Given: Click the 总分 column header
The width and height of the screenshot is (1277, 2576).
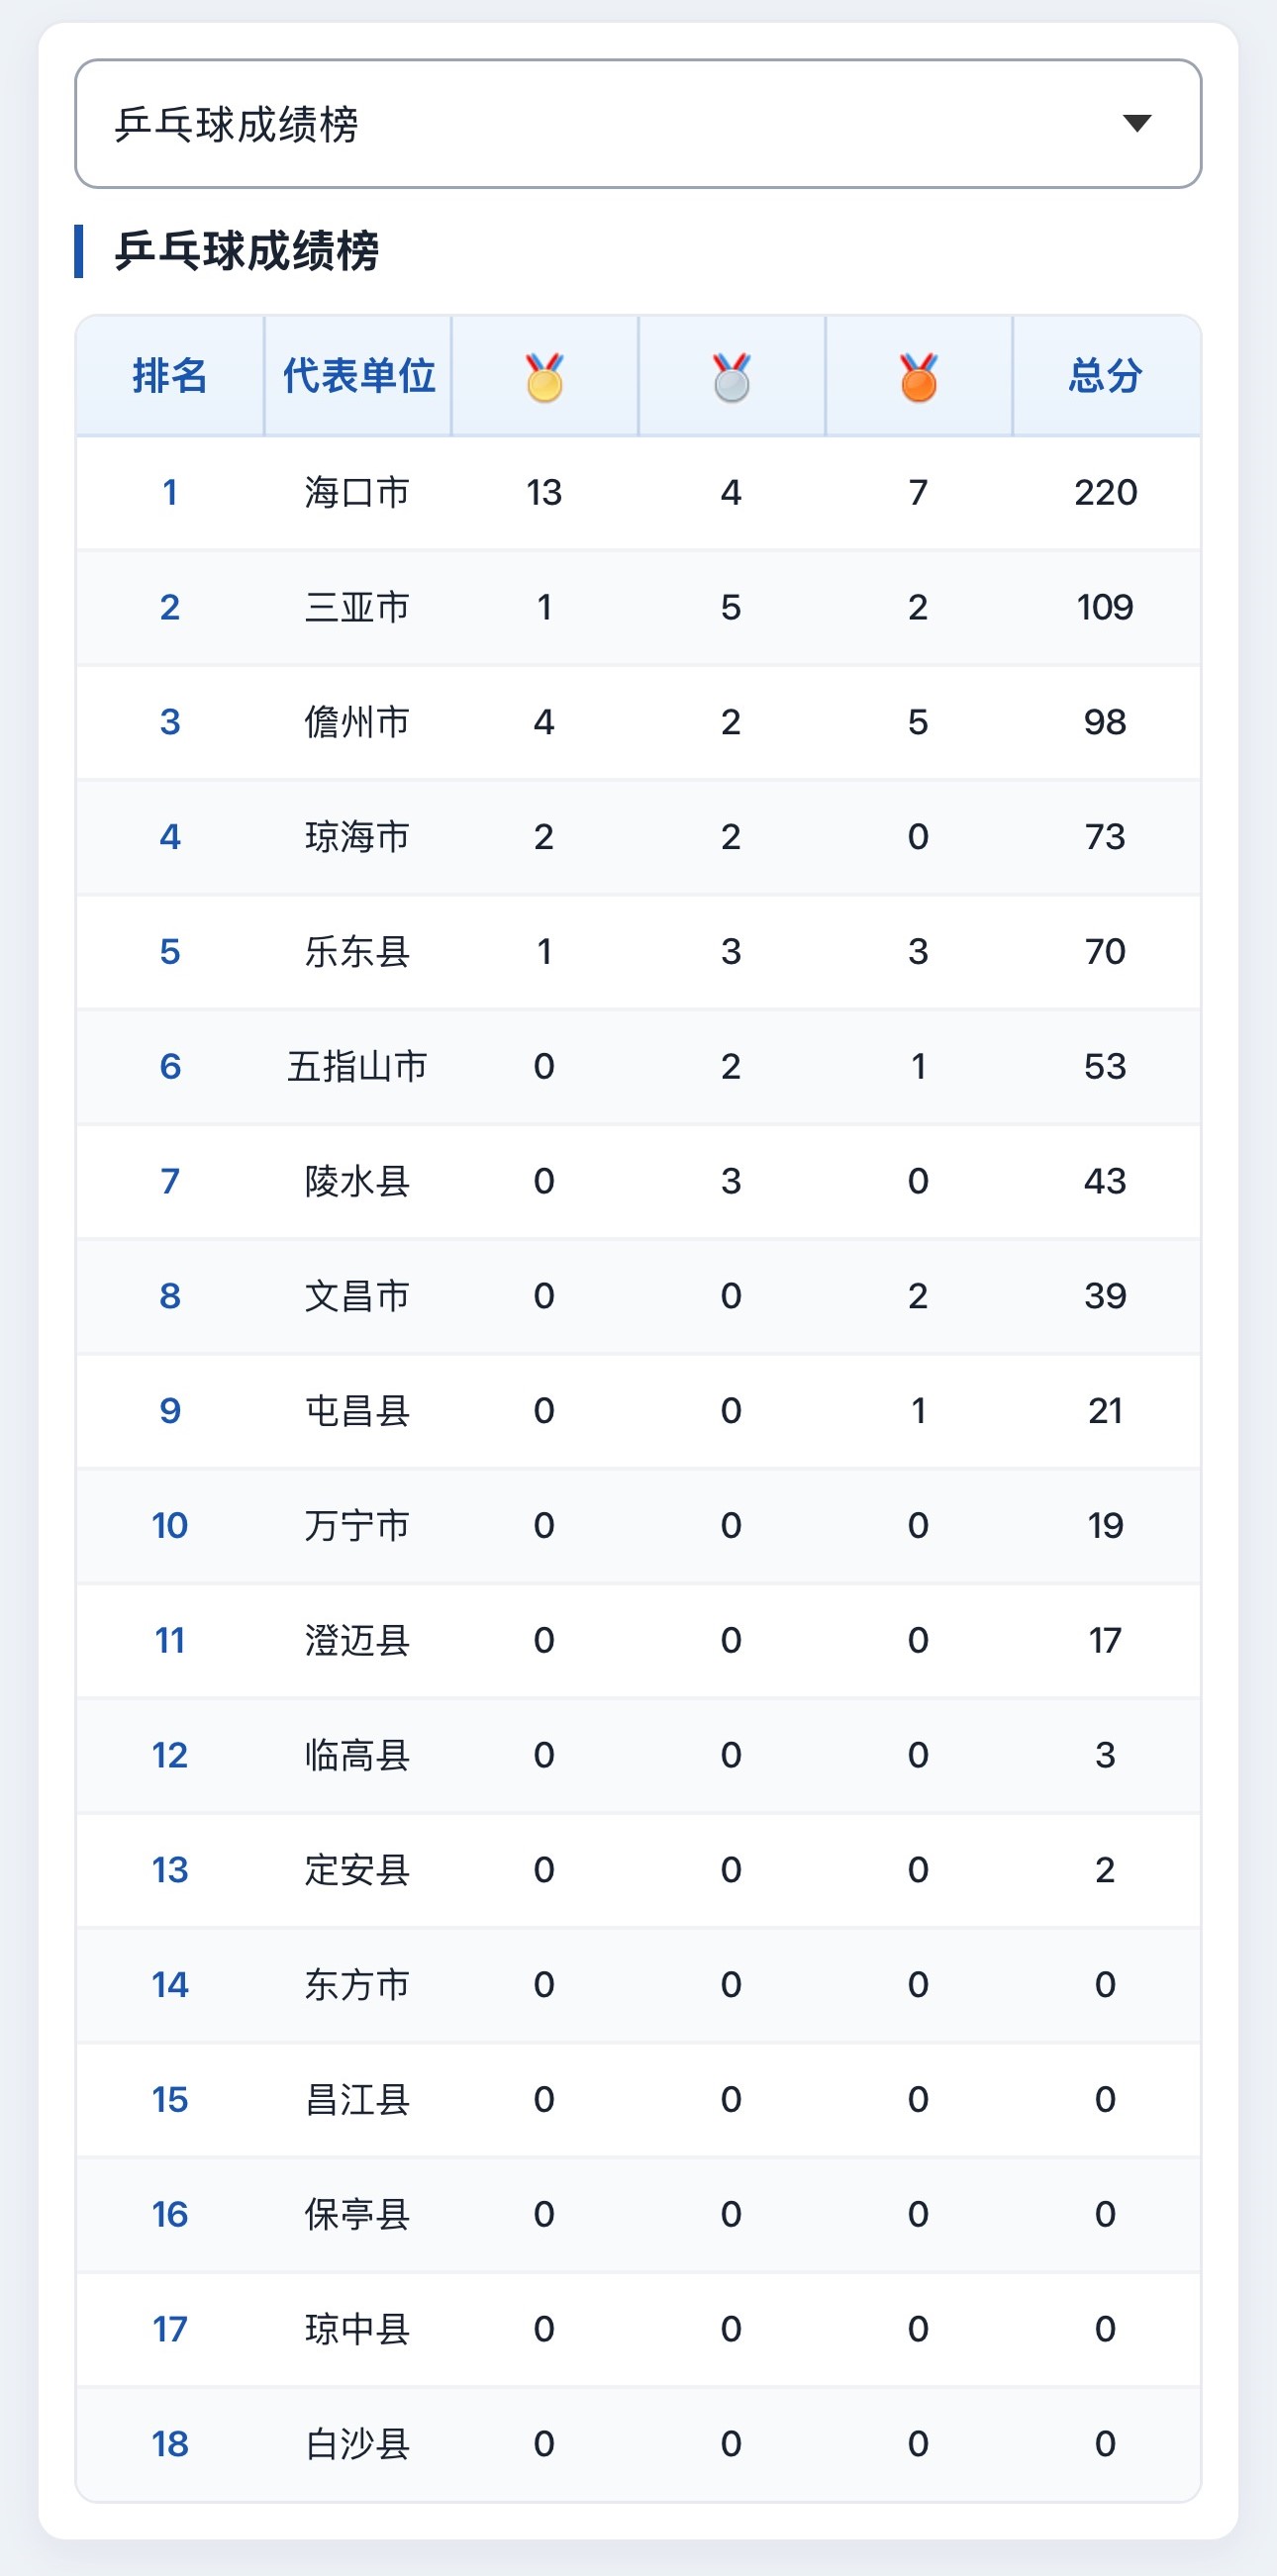Looking at the screenshot, I should (1106, 376).
